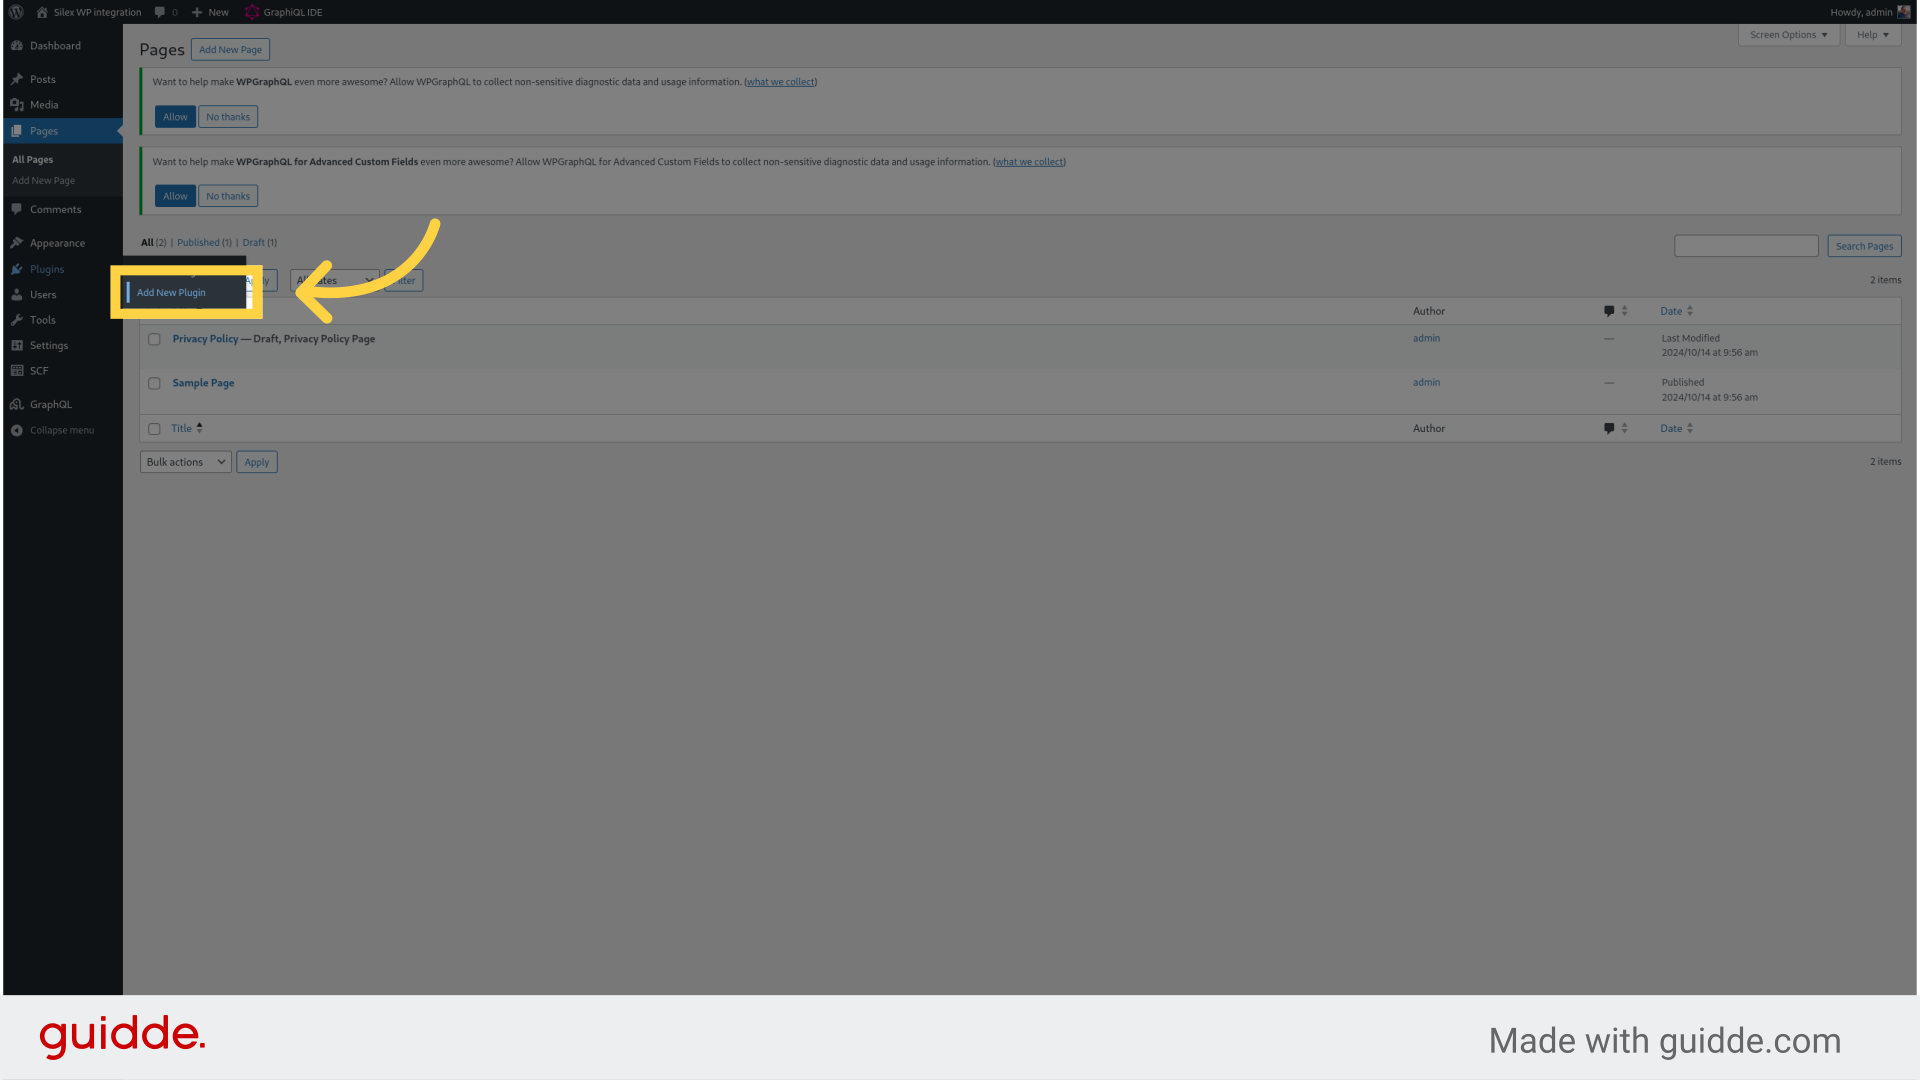Click the Collapse menu item
Image resolution: width=1920 pixels, height=1080 pixels.
[x=62, y=430]
